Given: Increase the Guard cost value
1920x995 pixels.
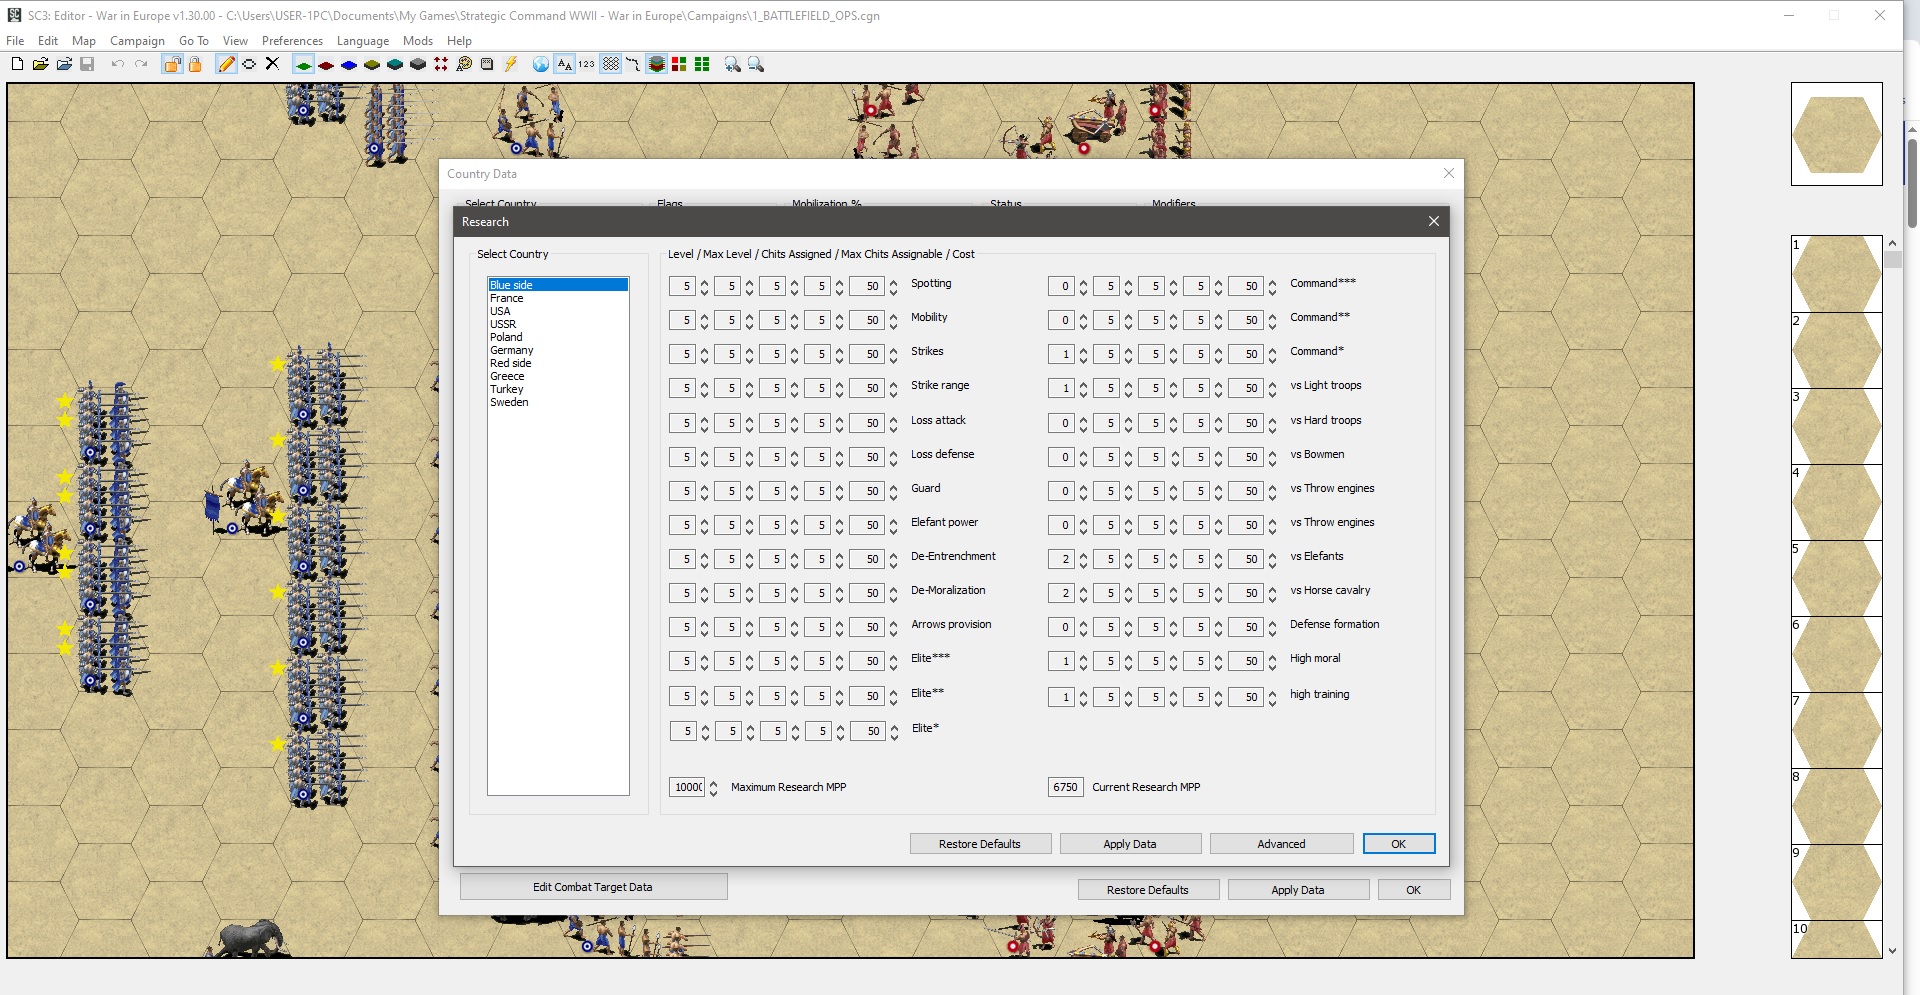Looking at the screenshot, I should (893, 487).
